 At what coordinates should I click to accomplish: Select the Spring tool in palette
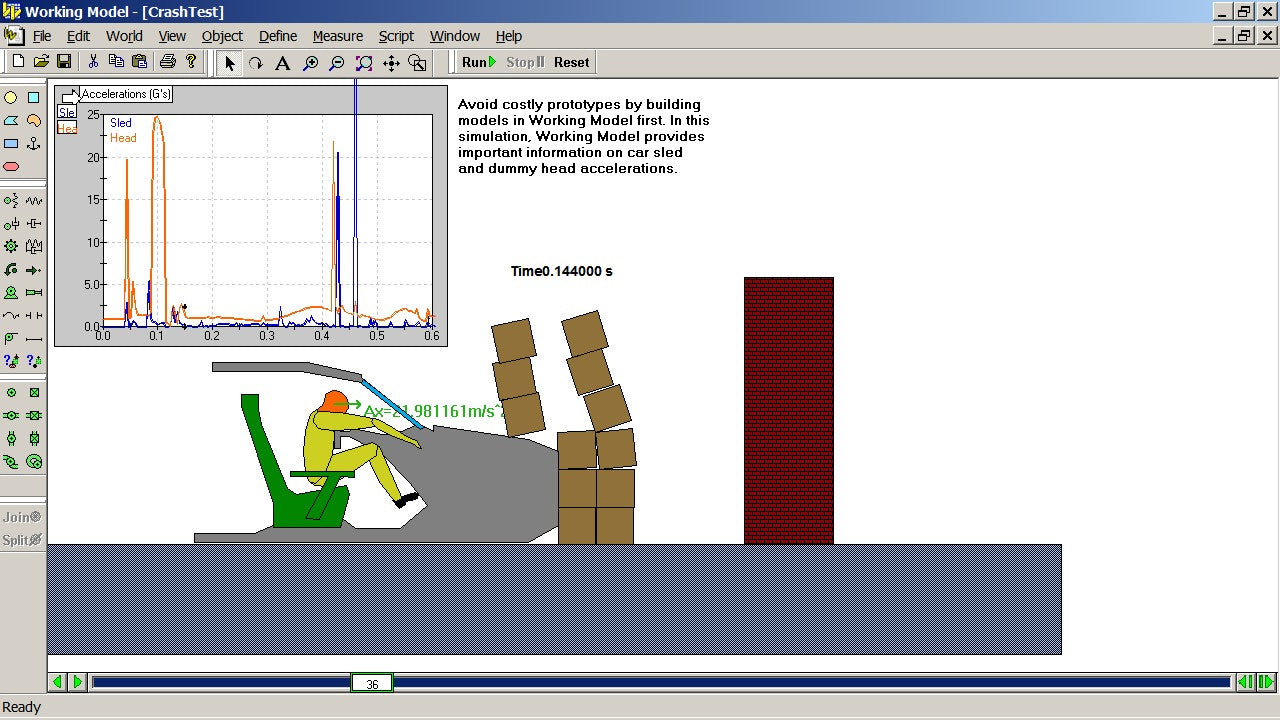[33, 201]
